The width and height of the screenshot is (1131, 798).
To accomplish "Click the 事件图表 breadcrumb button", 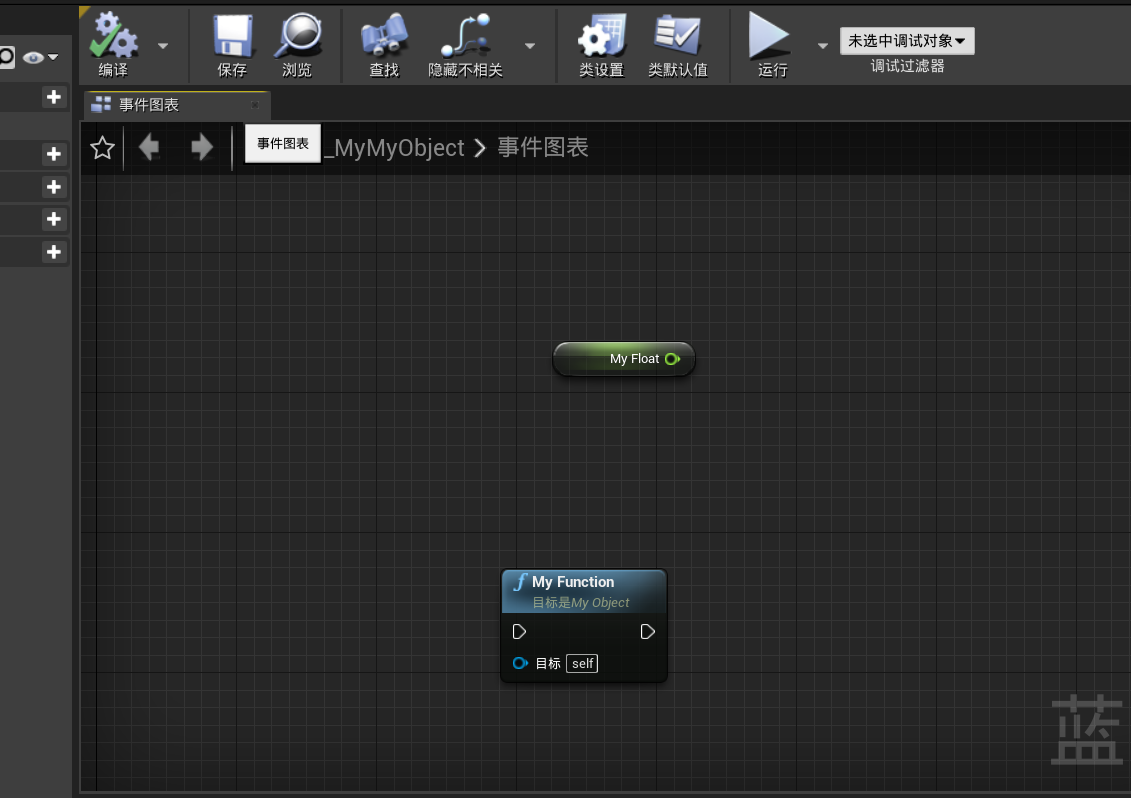I will tap(282, 143).
